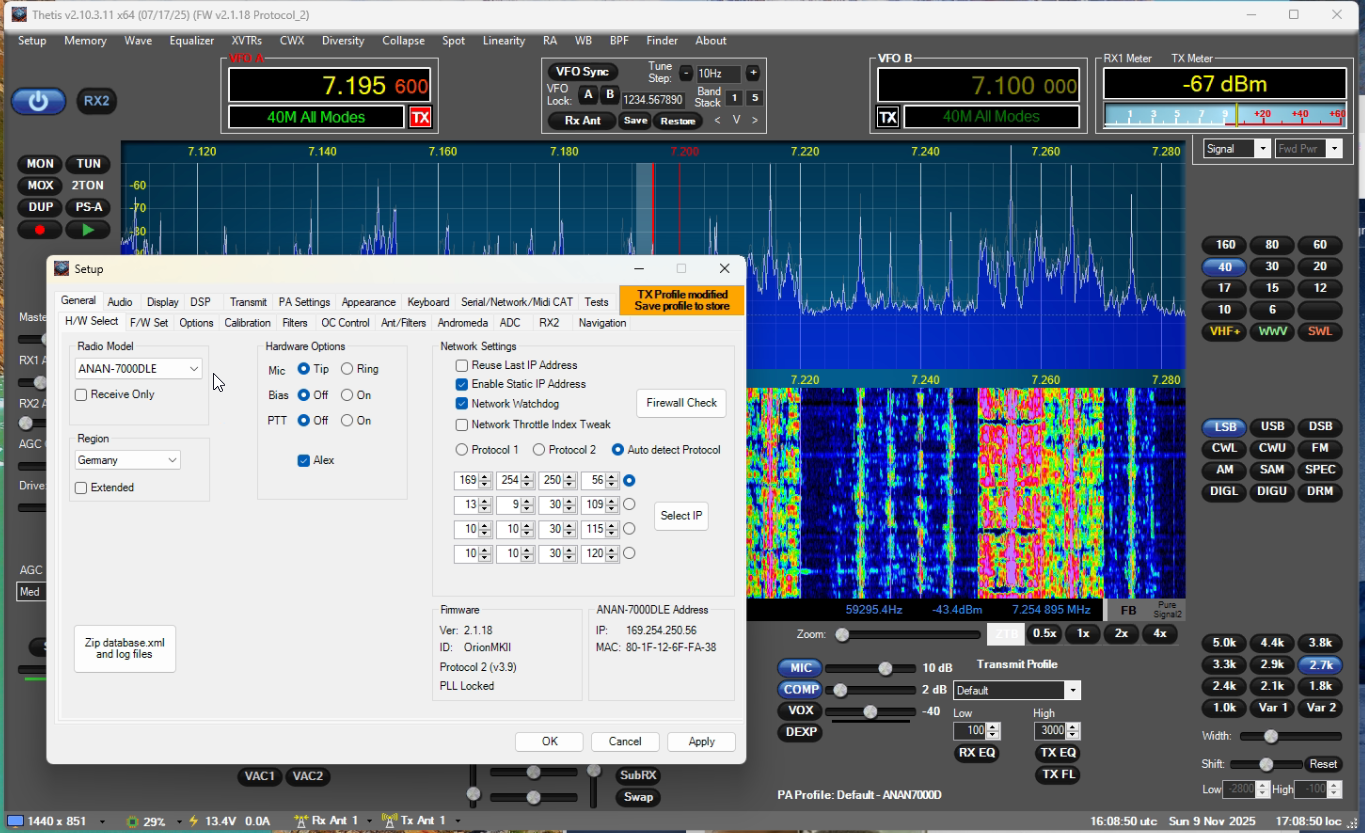
Task: Click the TX icon under VFO B
Action: pos(887,117)
